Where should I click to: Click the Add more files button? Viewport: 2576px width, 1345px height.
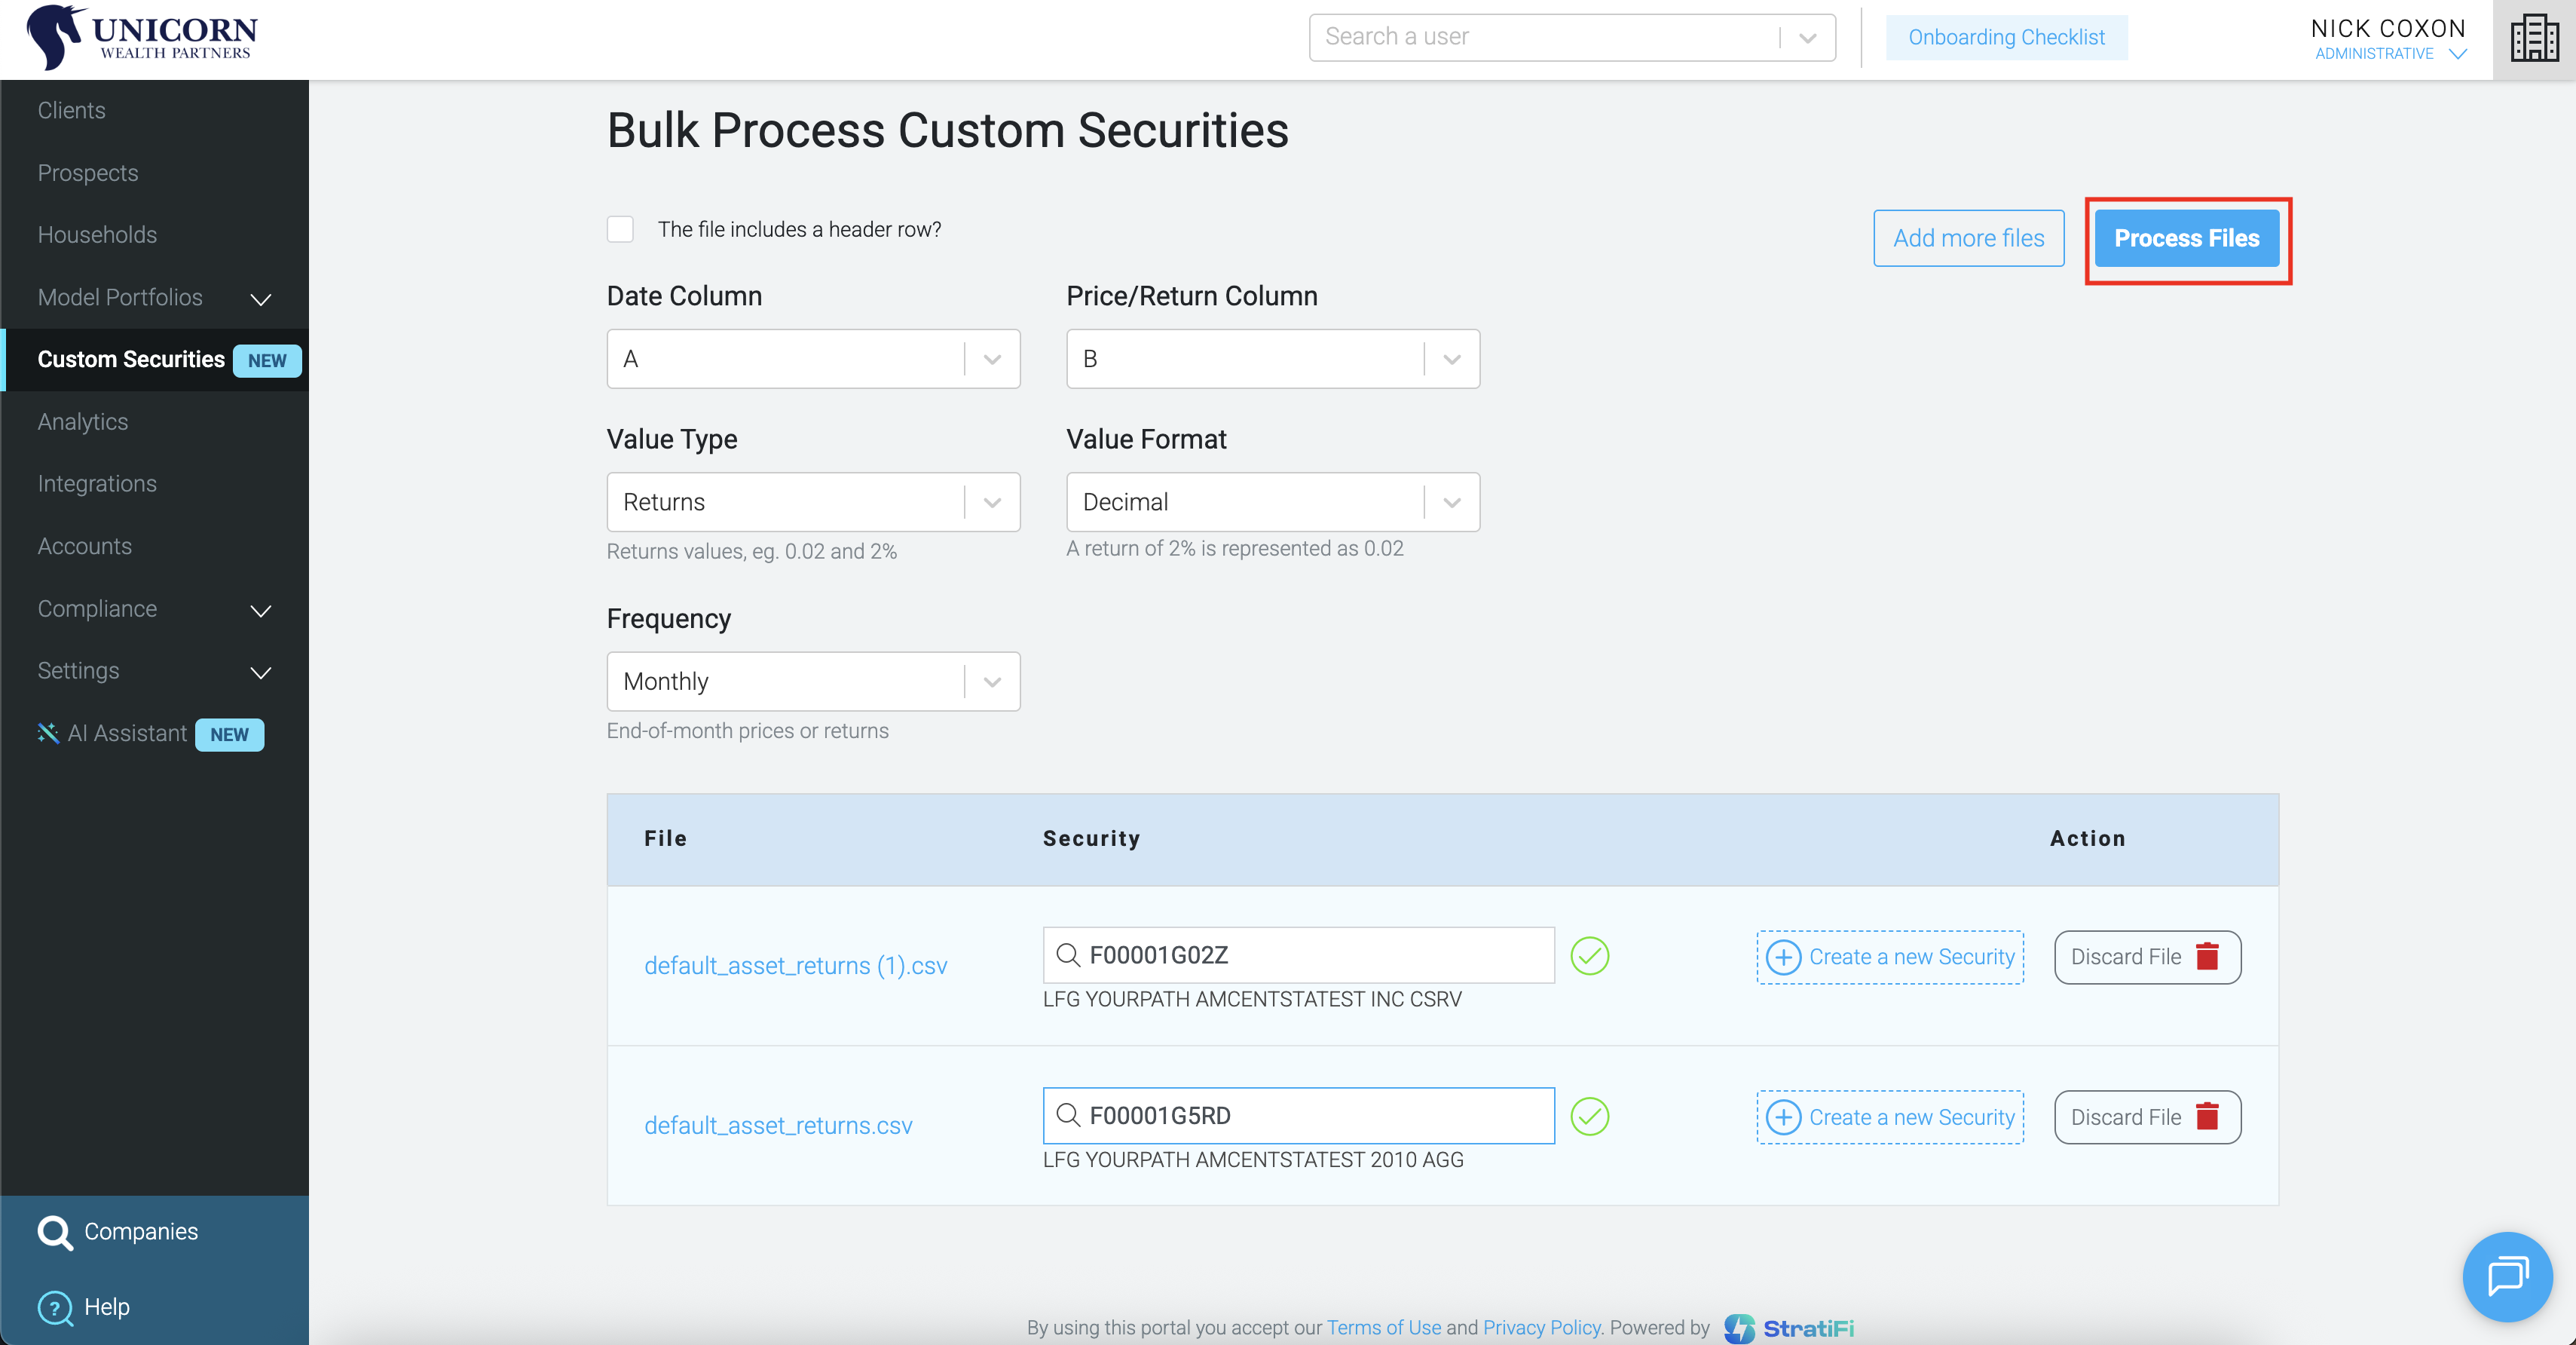pos(1968,238)
